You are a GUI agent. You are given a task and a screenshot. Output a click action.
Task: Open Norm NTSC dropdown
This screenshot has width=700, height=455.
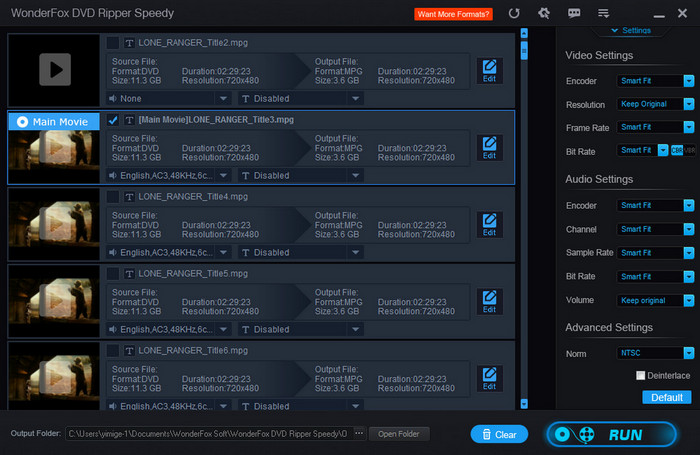[x=655, y=353]
